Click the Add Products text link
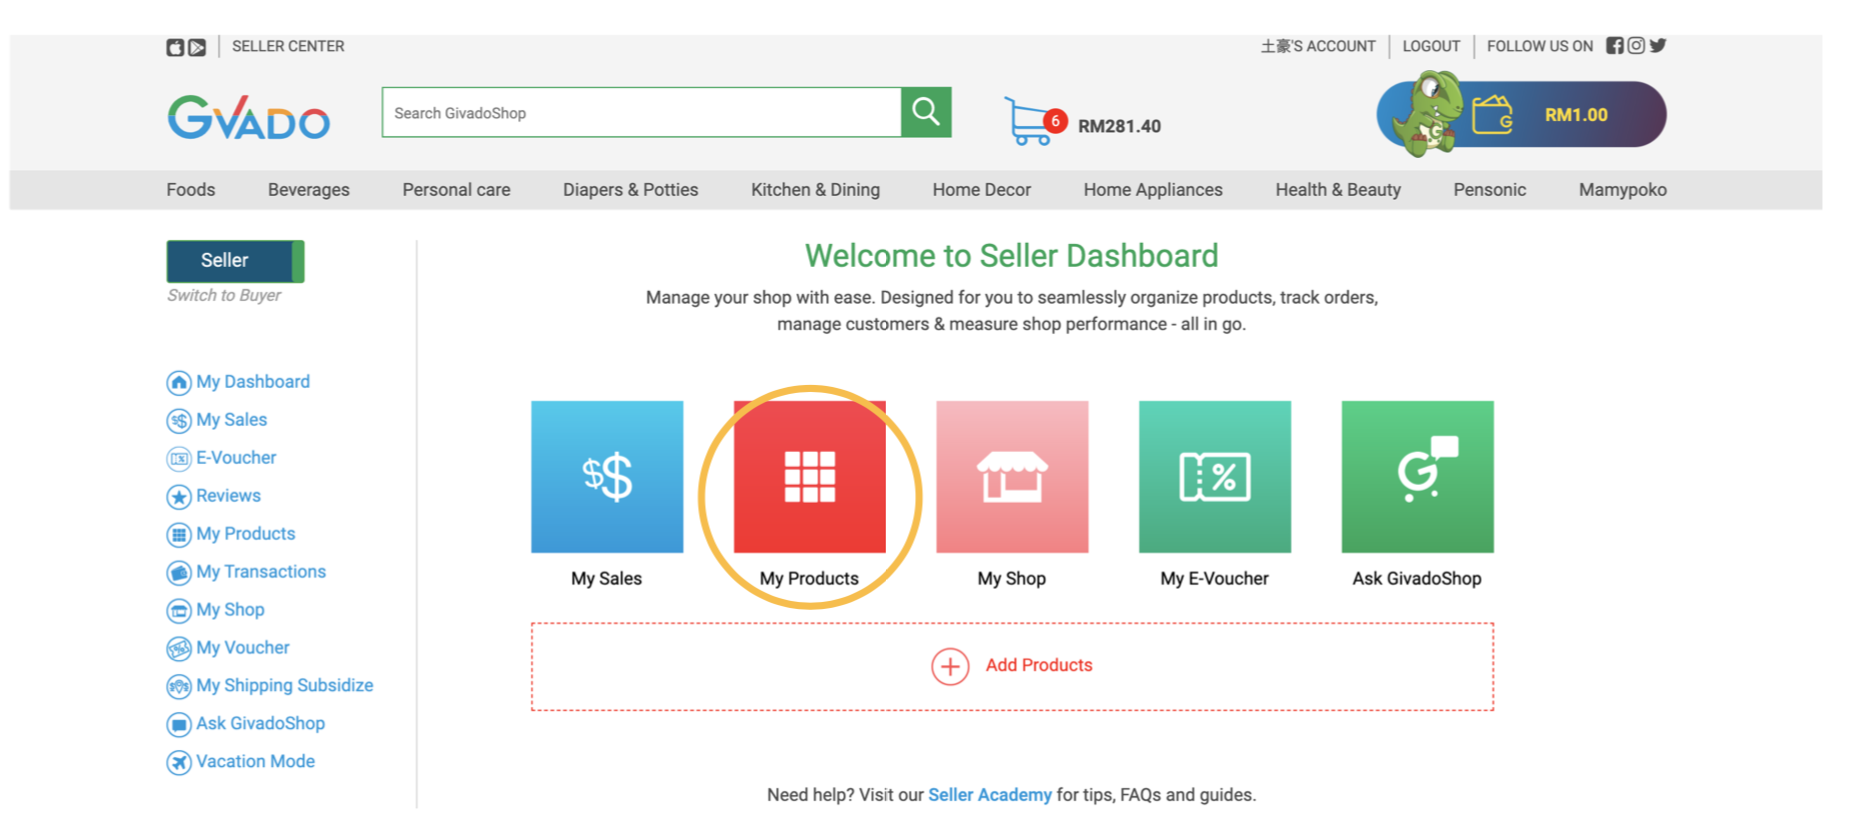 click(x=1039, y=666)
